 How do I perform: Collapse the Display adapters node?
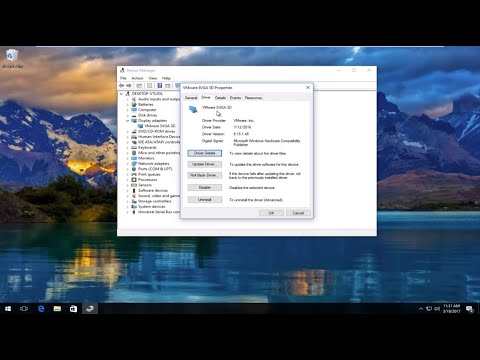[x=127, y=120]
